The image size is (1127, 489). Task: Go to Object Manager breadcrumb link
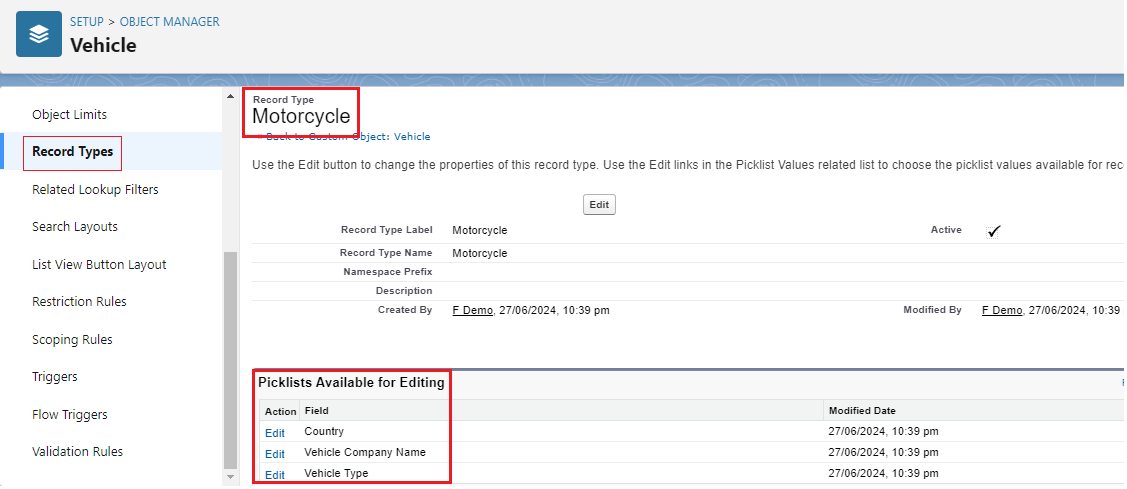[x=170, y=21]
